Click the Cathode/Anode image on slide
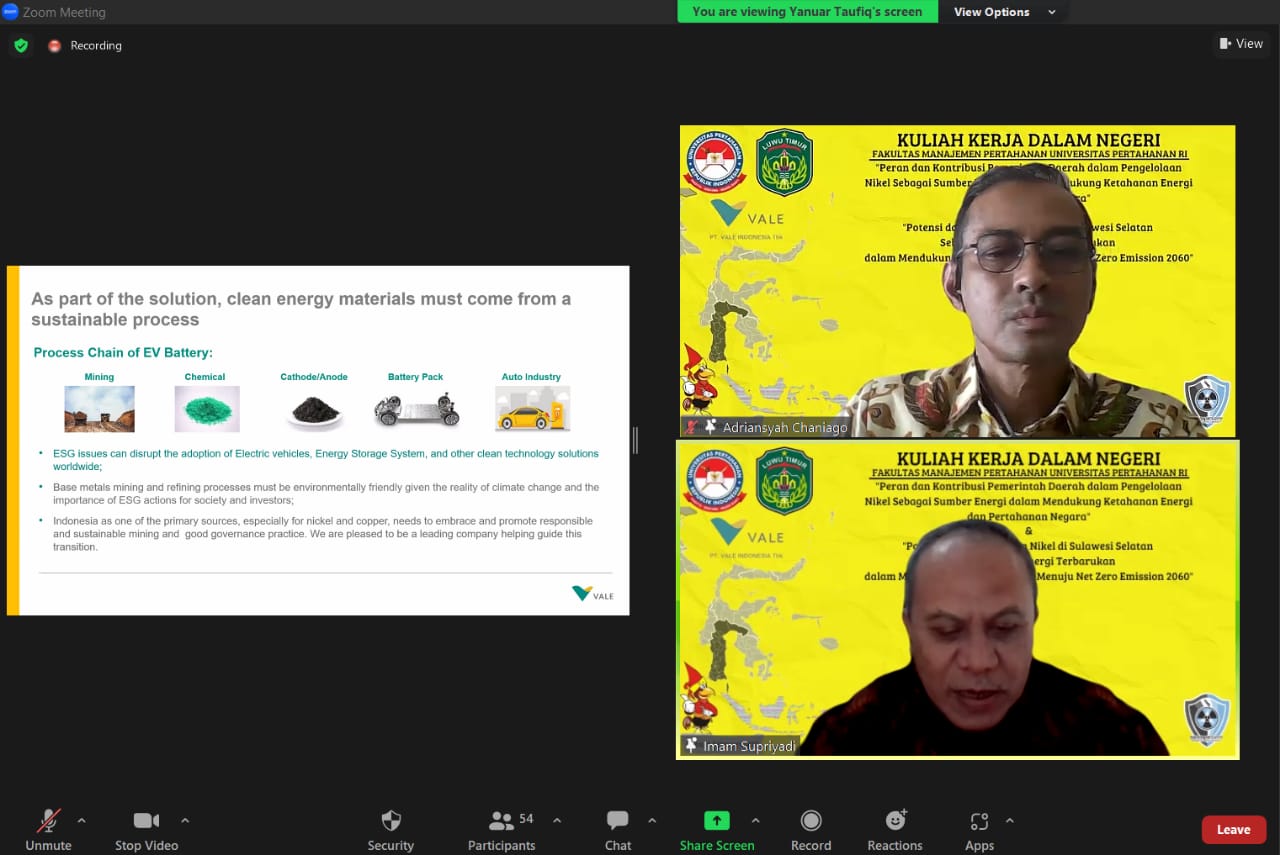Image resolution: width=1280 pixels, height=855 pixels. pos(314,409)
